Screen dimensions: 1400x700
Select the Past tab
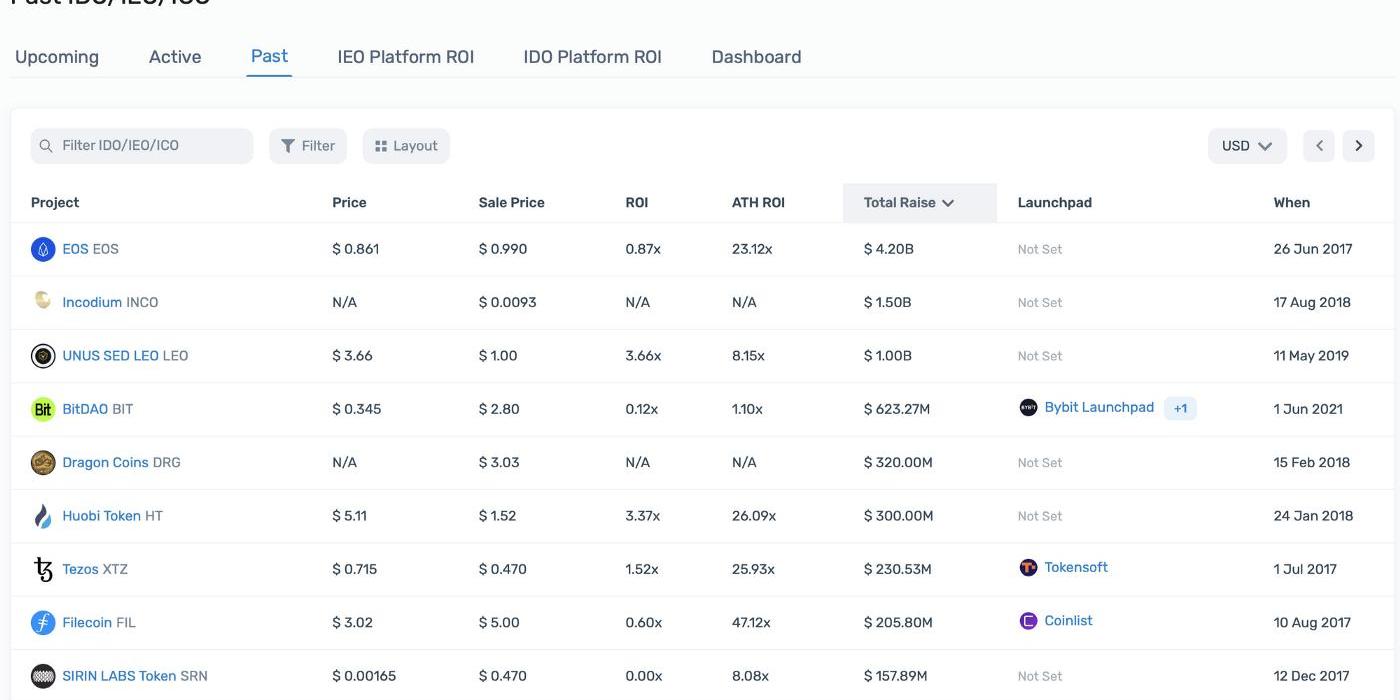[x=270, y=56]
